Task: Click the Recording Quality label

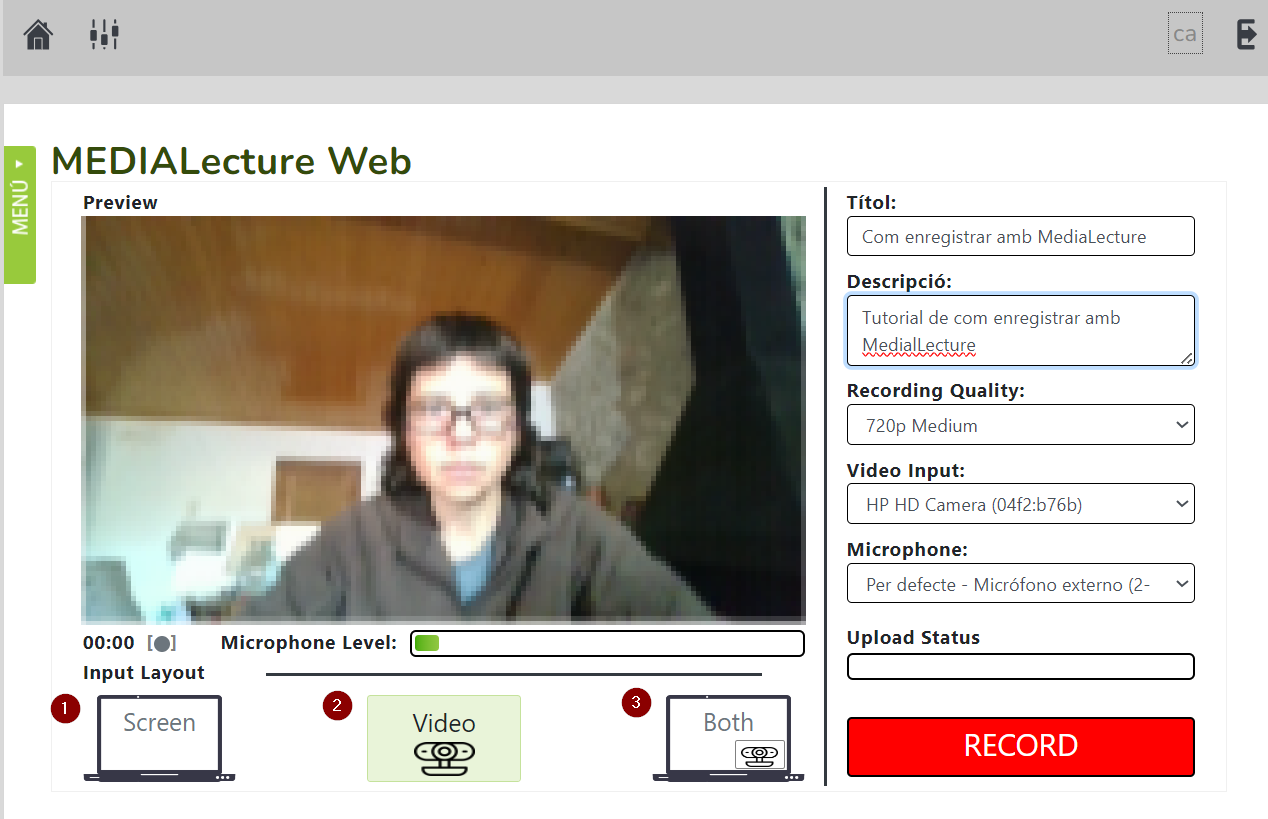Action: pos(936,390)
